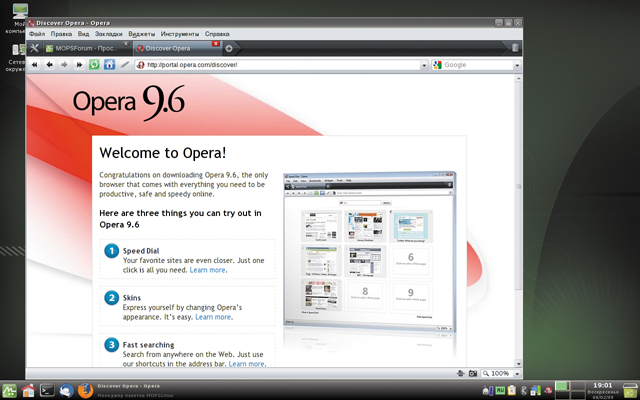
Task: Switch to the MOPSForum tab
Action: [87, 49]
